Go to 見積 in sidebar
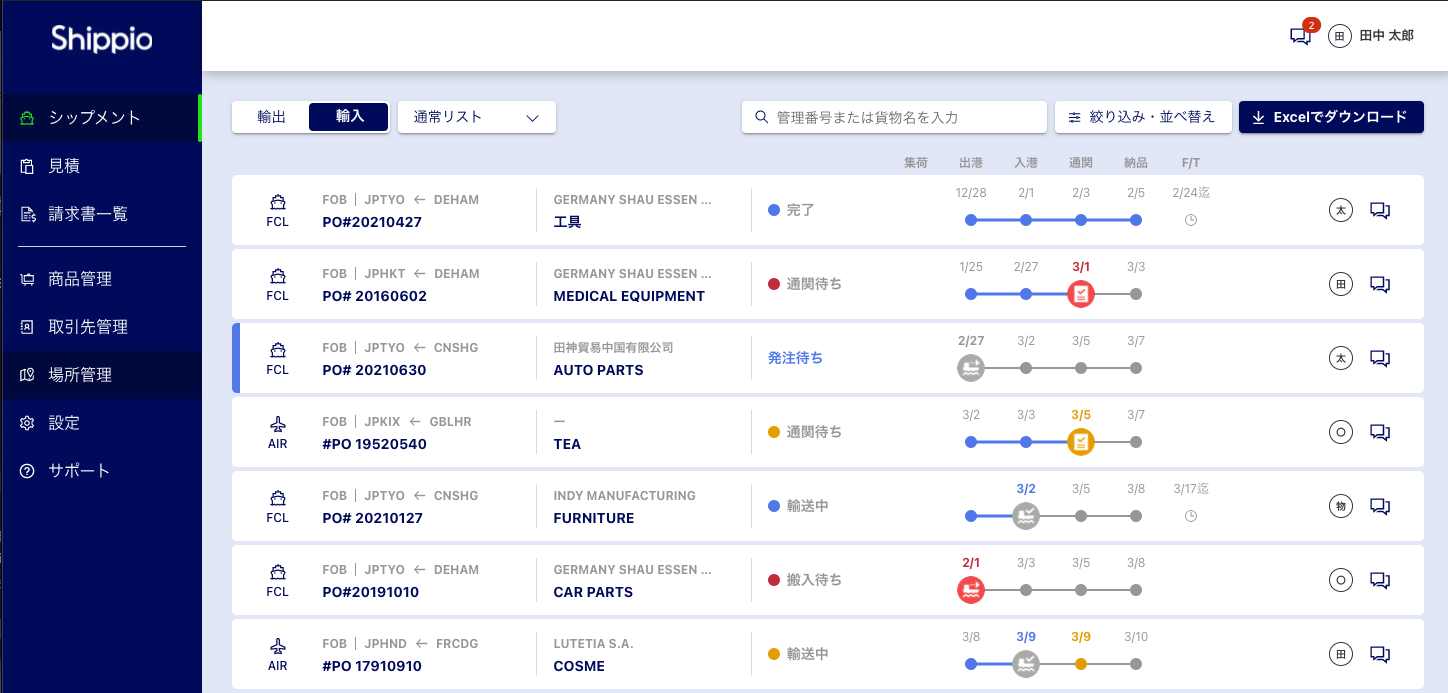 [x=64, y=166]
